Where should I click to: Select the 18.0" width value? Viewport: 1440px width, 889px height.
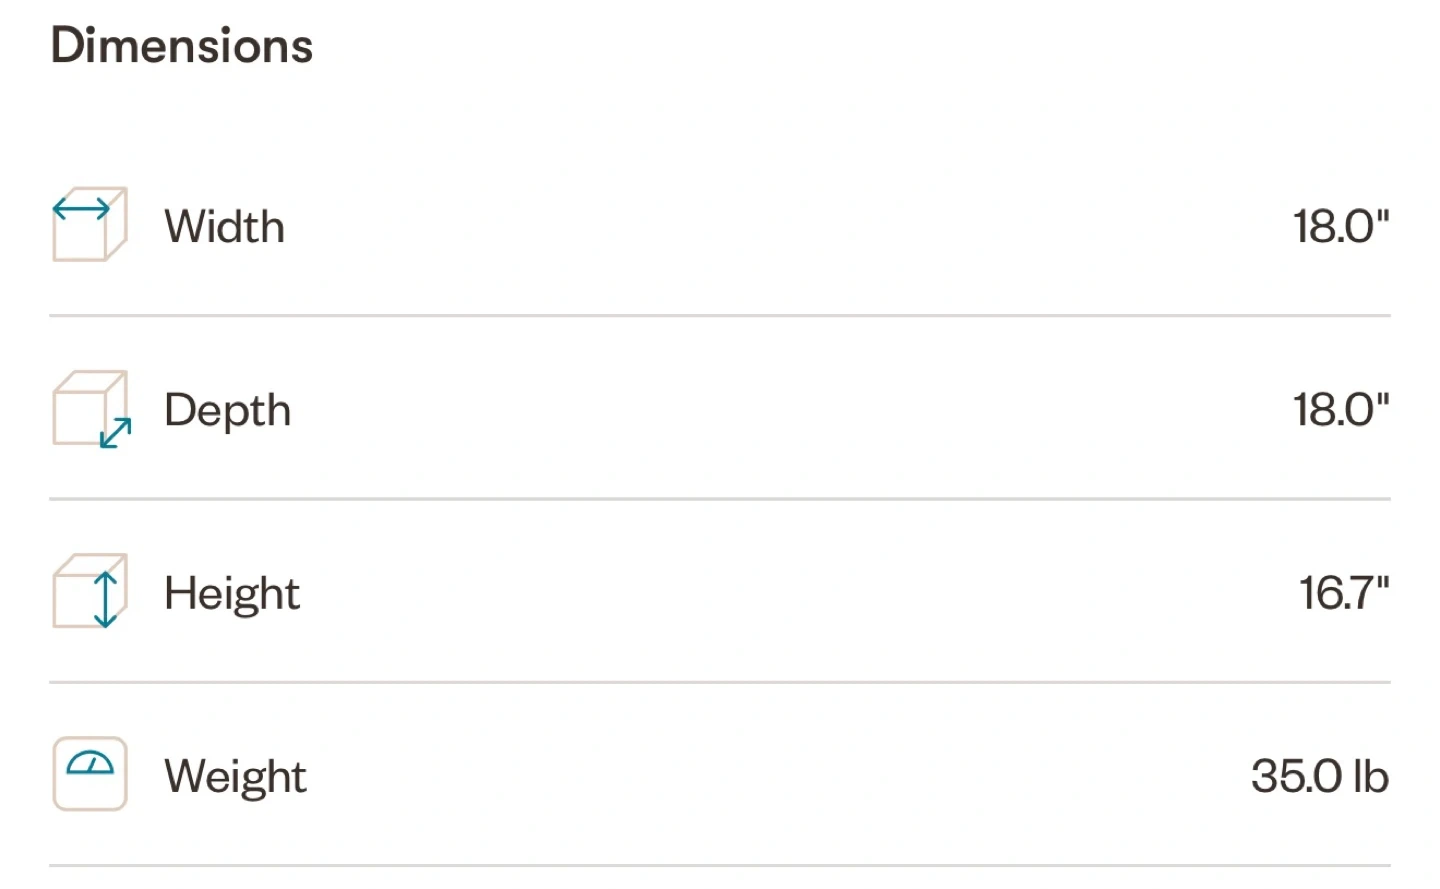point(1341,227)
